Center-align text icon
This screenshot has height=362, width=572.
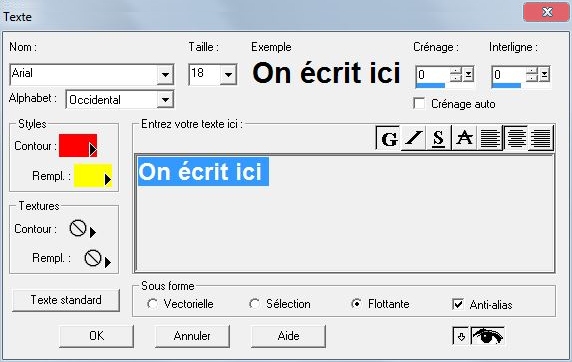pyautogui.click(x=516, y=138)
